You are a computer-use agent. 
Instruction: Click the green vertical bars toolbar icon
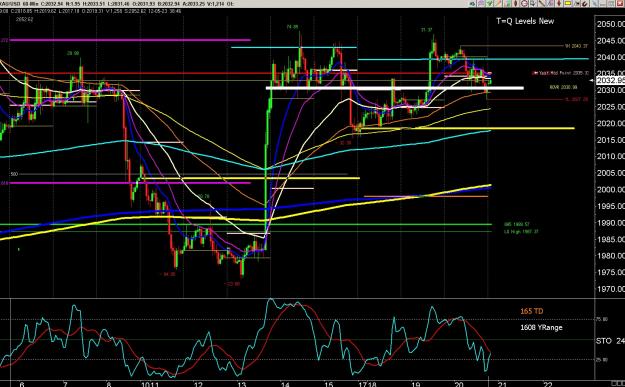click(x=507, y=4)
